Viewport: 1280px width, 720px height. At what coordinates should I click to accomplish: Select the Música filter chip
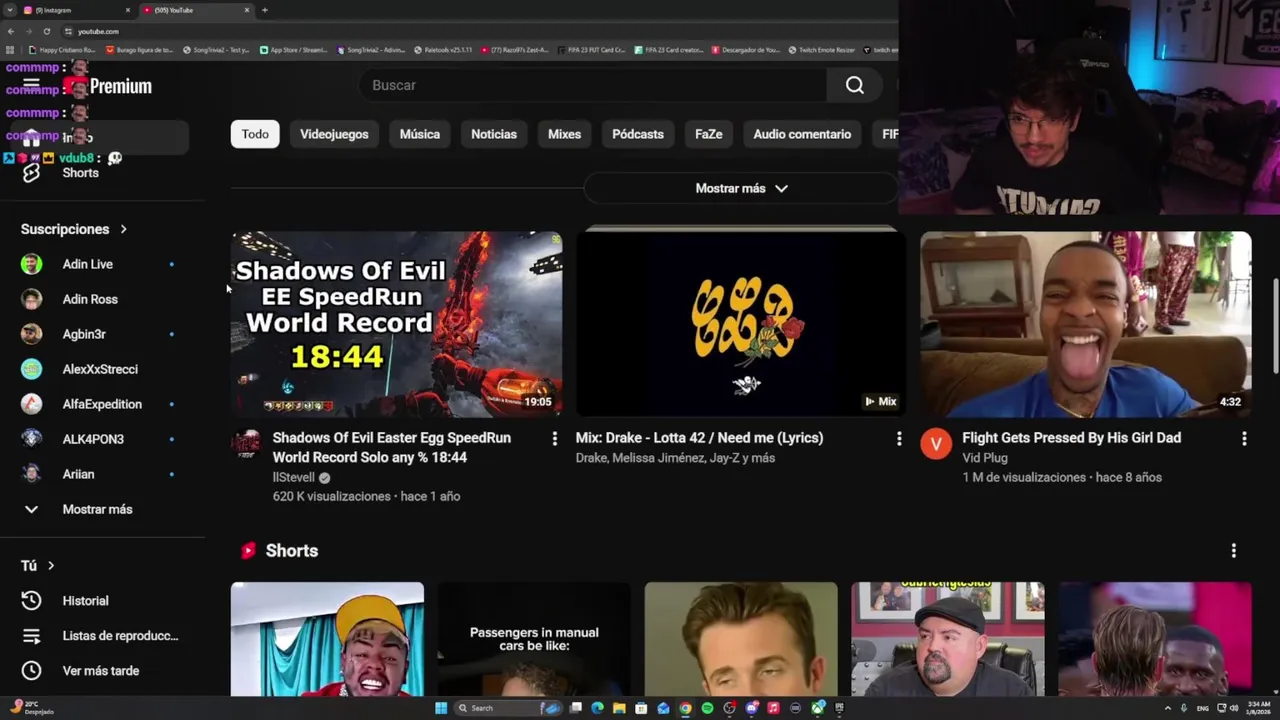[420, 134]
